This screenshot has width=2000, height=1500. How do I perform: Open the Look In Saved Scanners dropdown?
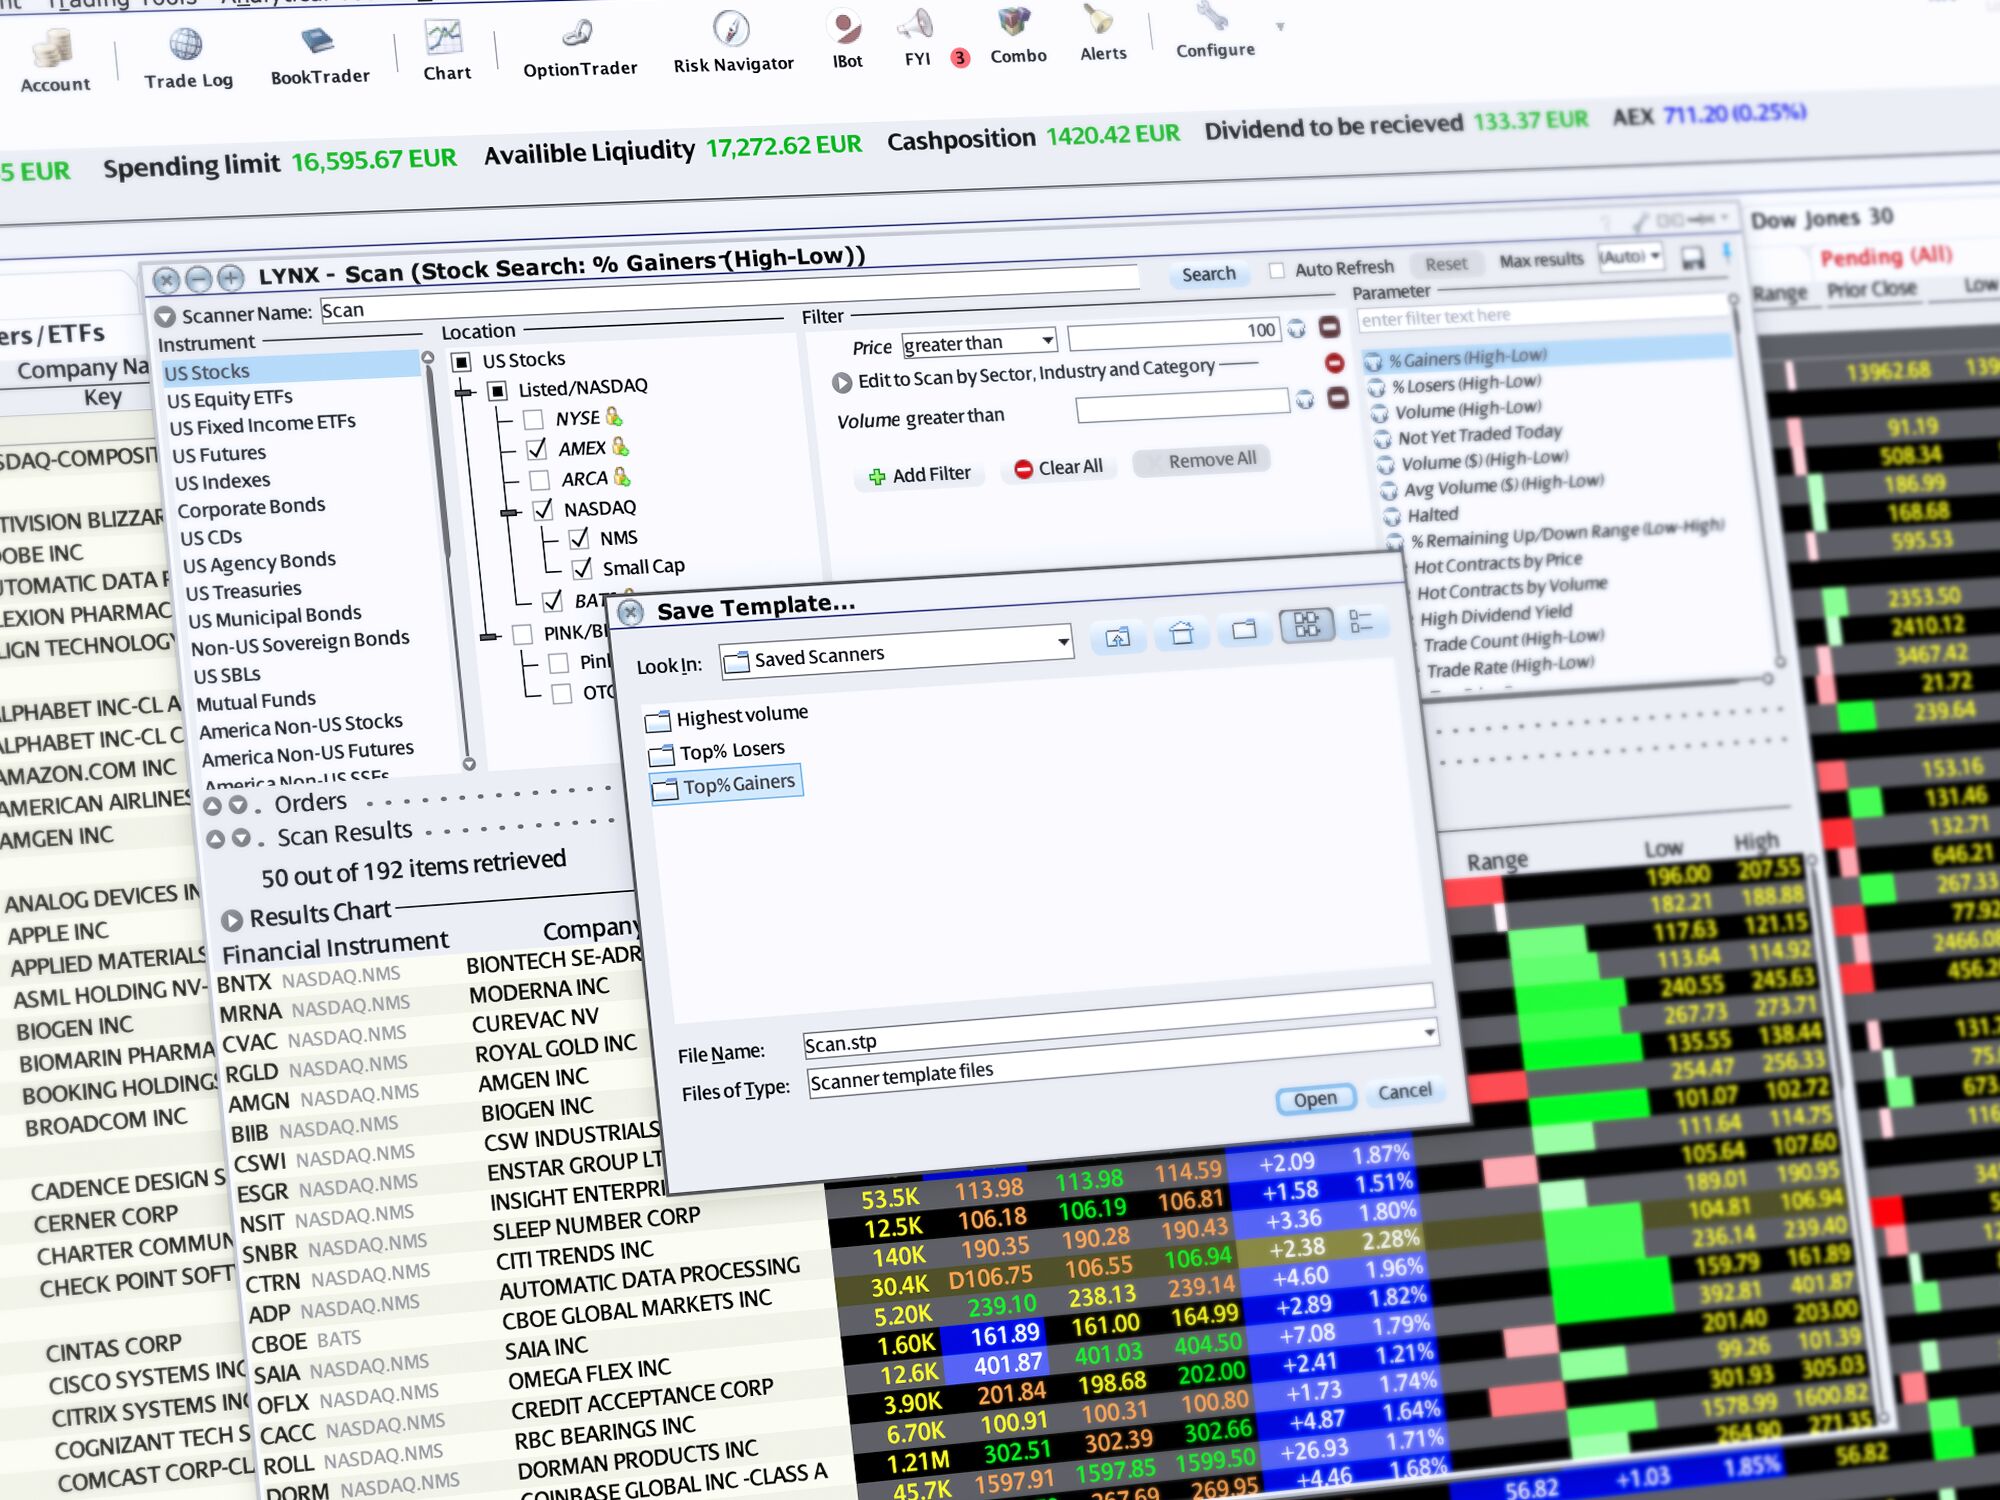[896, 652]
